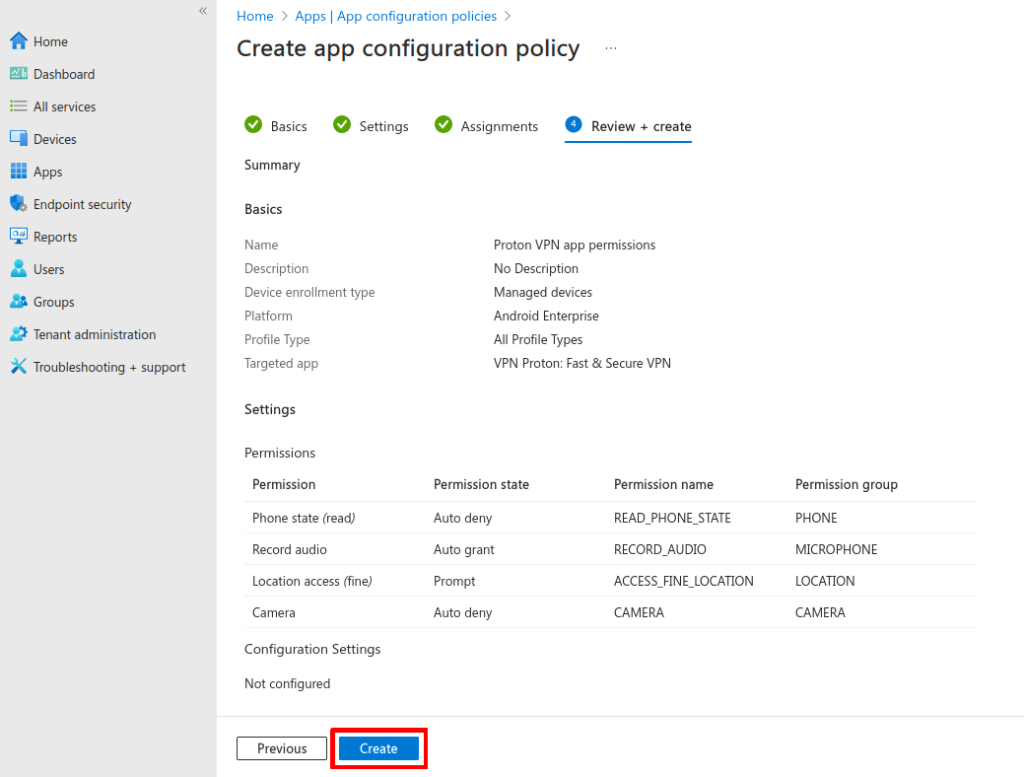Screen dimensions: 1024x777
Task: Click the PHONE permission group cell
Action: click(x=816, y=518)
